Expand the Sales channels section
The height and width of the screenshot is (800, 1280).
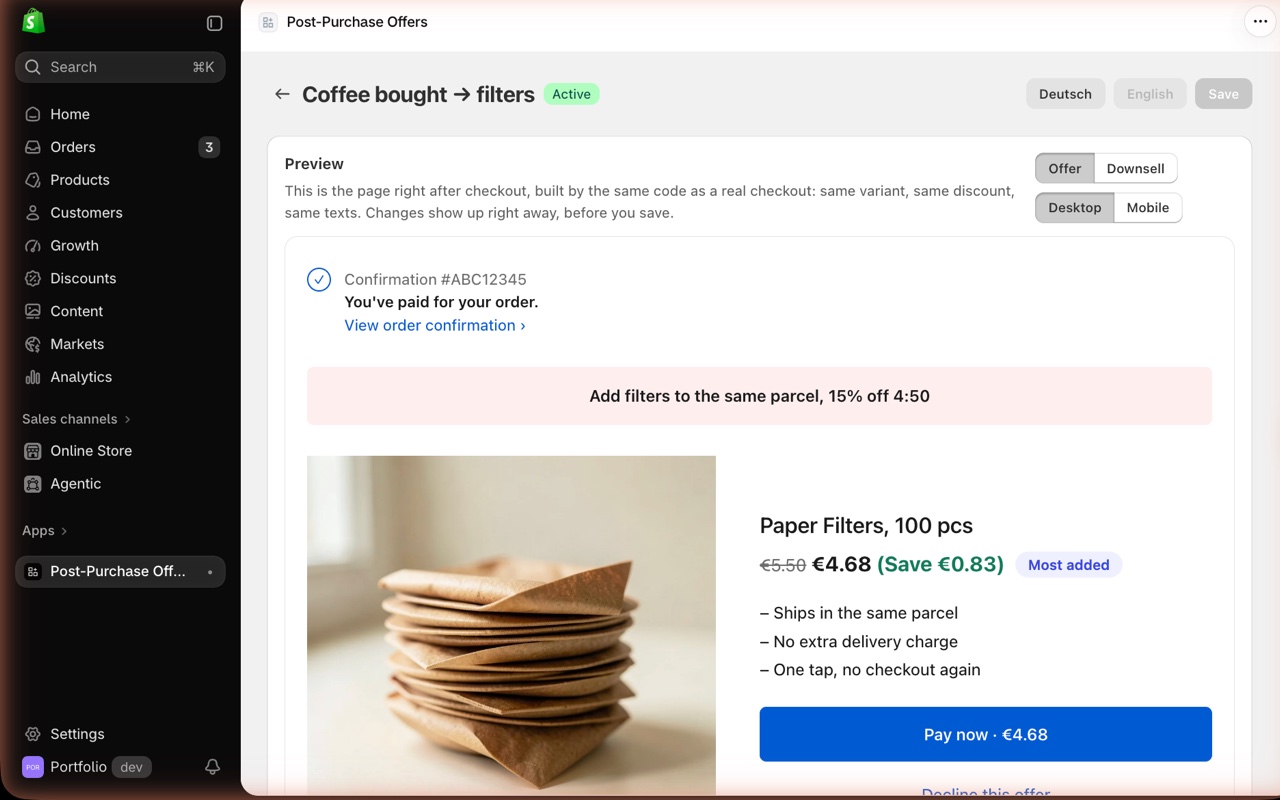77,419
